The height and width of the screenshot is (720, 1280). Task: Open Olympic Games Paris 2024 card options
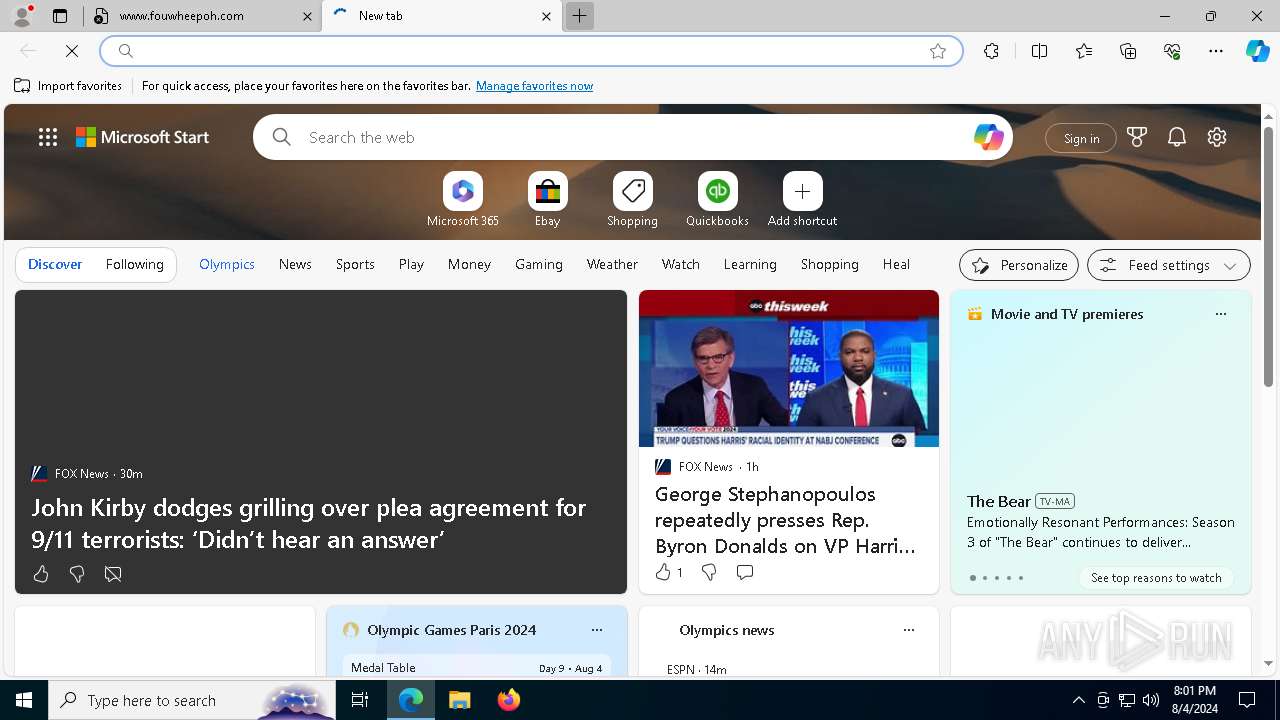coord(597,630)
